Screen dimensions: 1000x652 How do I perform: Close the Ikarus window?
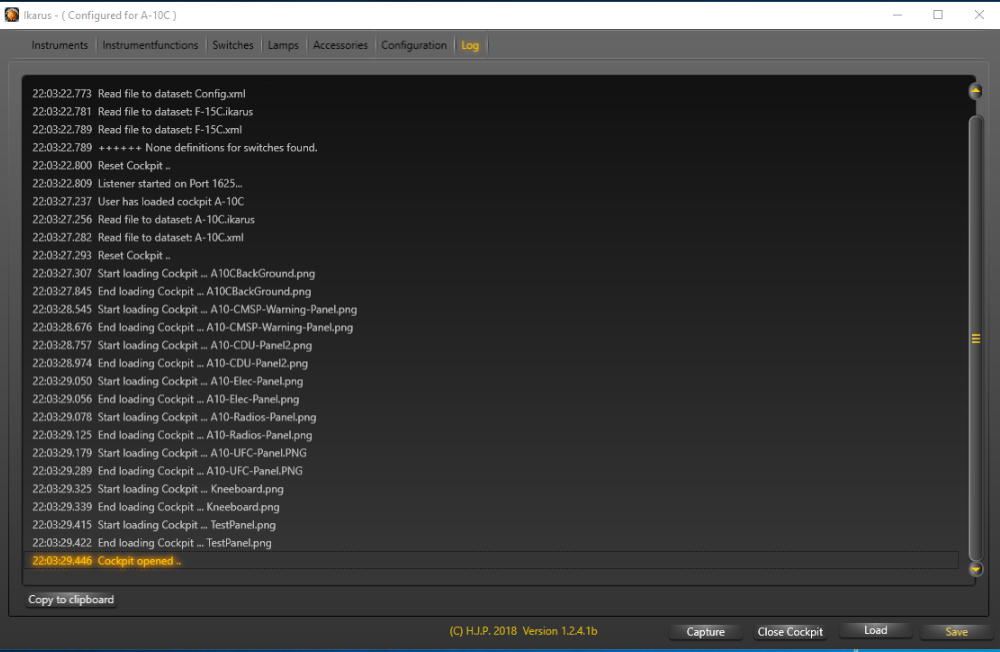click(x=979, y=15)
